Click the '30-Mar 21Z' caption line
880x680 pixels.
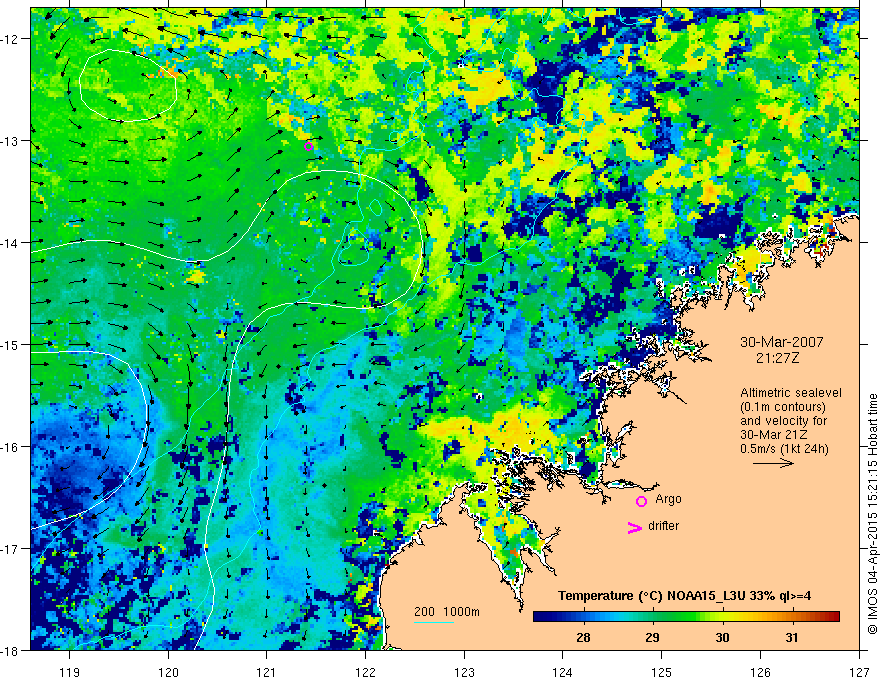(x=773, y=435)
